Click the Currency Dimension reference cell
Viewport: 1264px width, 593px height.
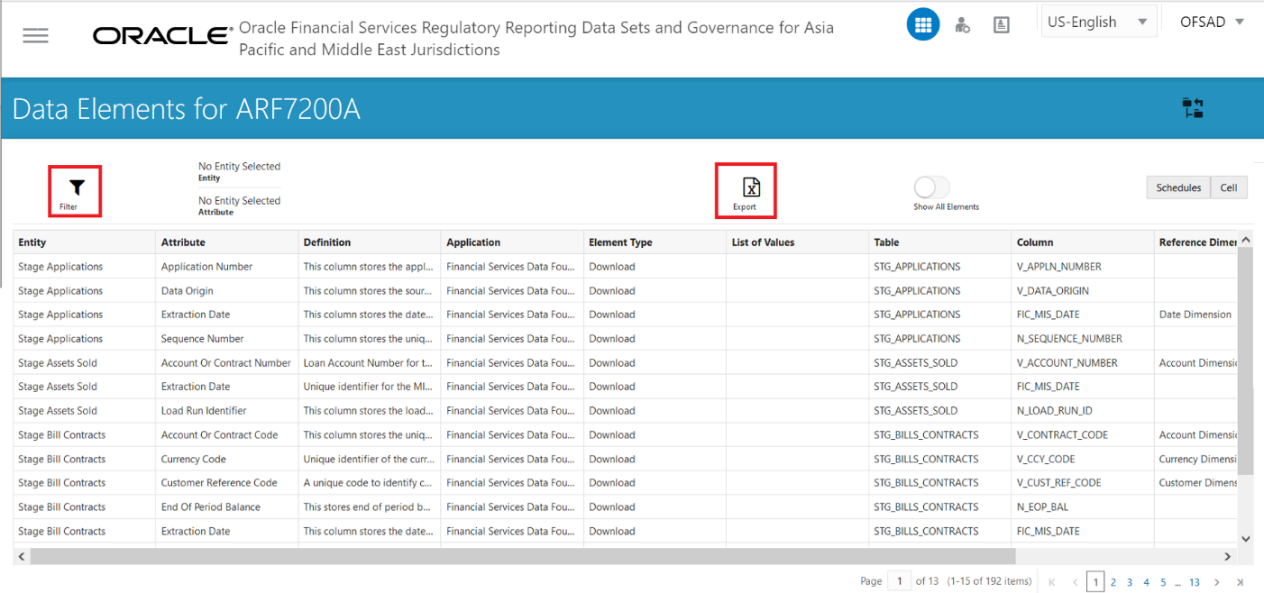point(1196,459)
